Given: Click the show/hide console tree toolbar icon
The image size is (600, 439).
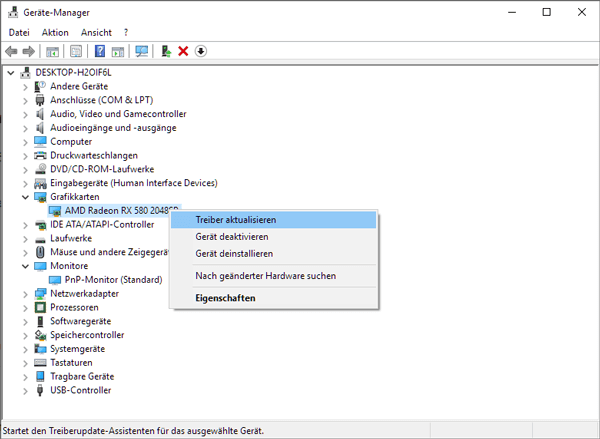Looking at the screenshot, I should pos(53,51).
